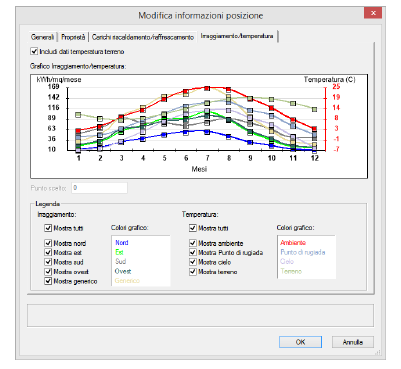Uncheck Mostra est
Image resolution: width=401 pixels, height=369 pixels.
click(48, 253)
